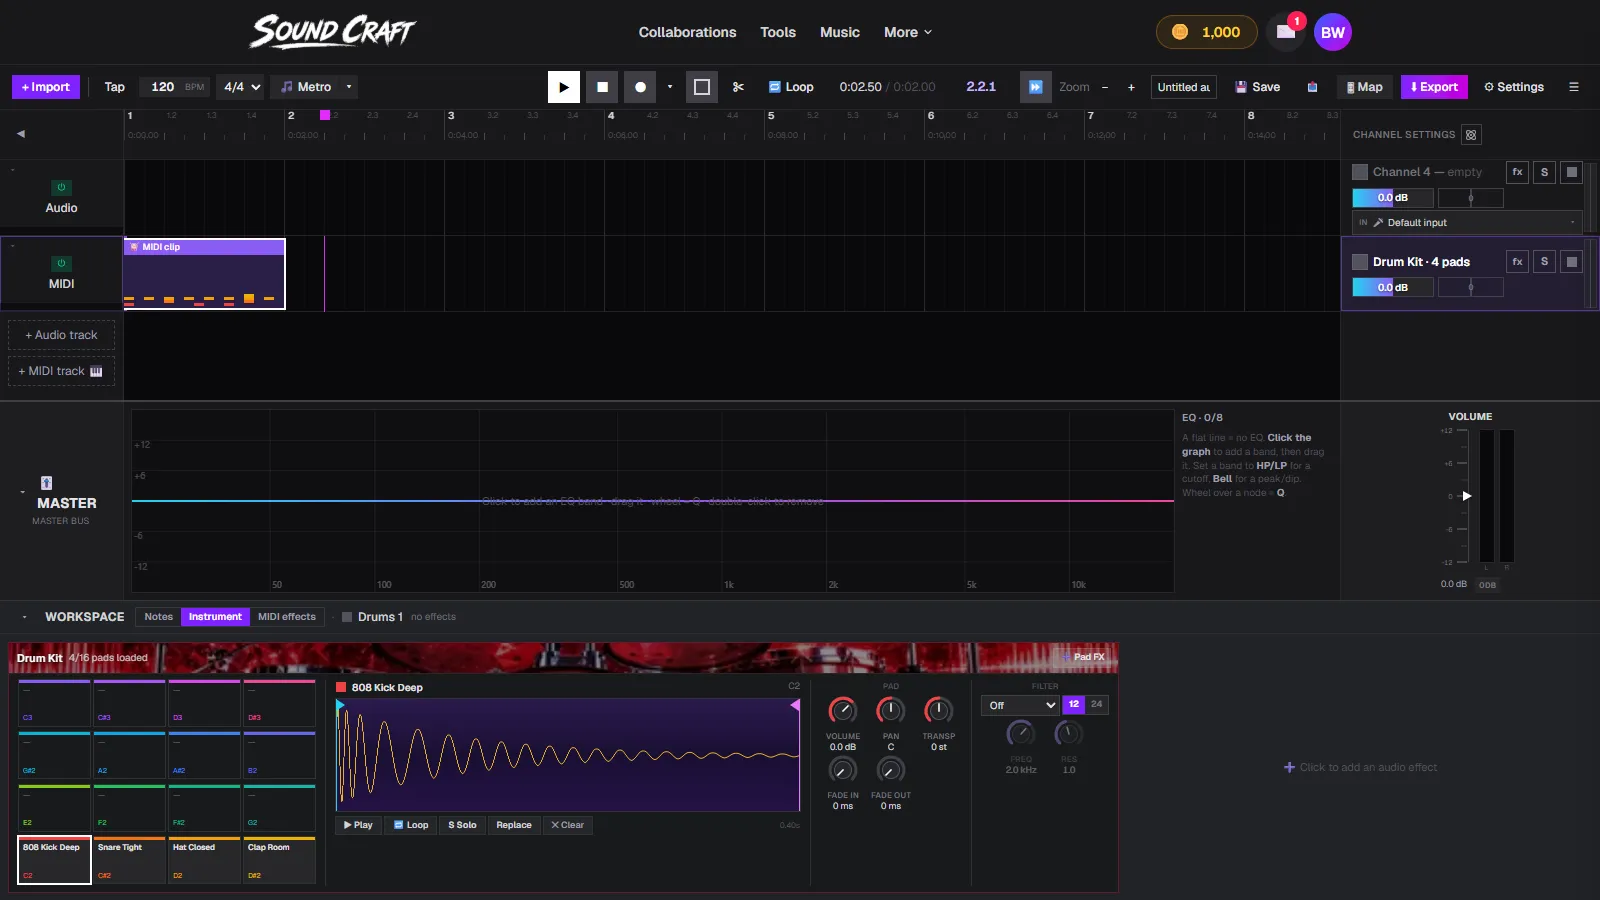This screenshot has height=900, width=1600.
Task: Click the Import button
Action: (x=46, y=87)
